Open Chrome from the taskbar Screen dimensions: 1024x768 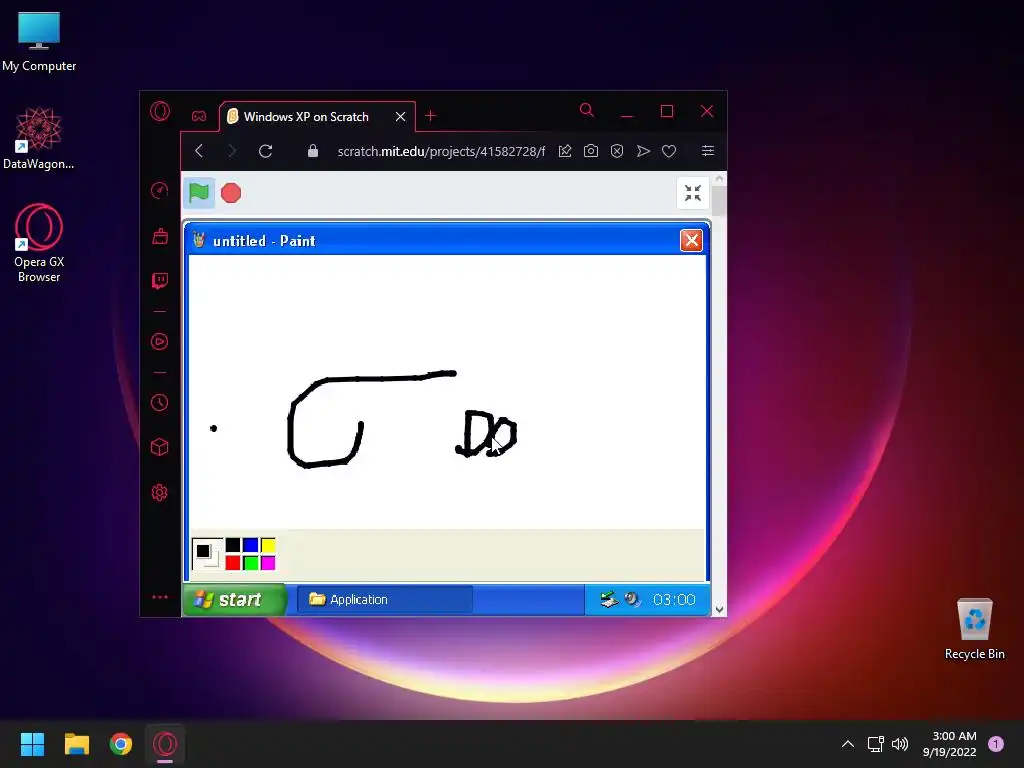(x=121, y=744)
